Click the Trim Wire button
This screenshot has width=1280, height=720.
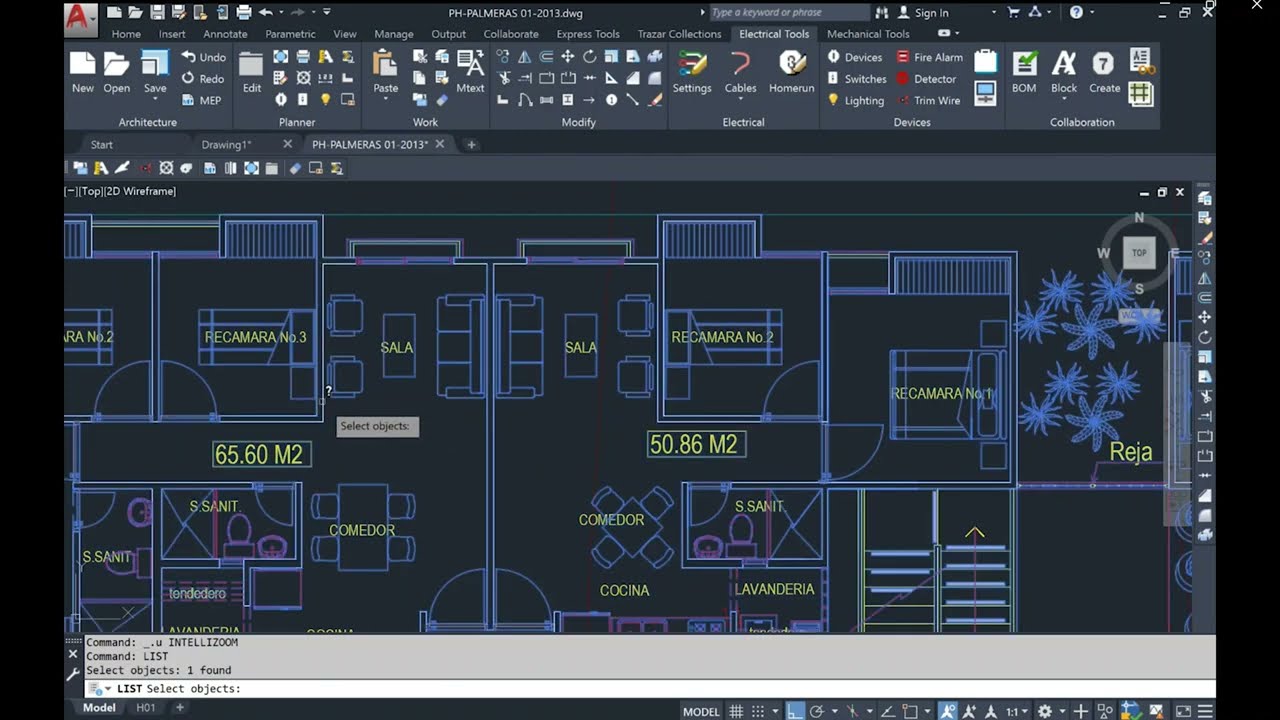pyautogui.click(x=928, y=100)
